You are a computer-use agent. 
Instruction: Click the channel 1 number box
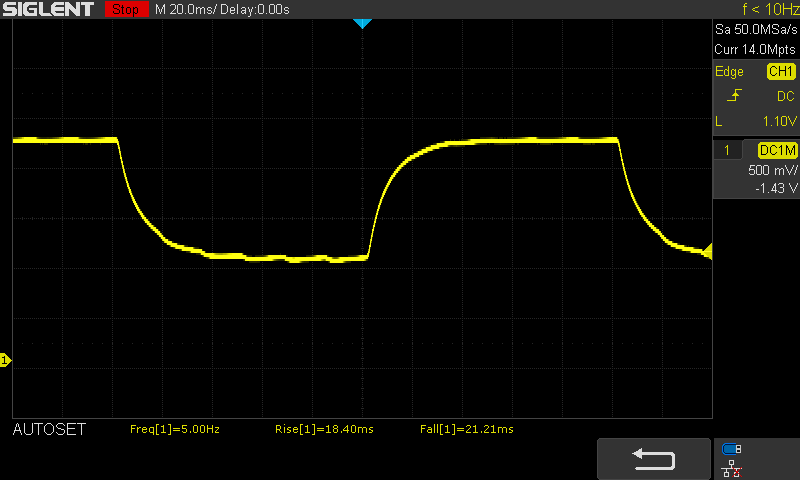pyautogui.click(x=727, y=150)
